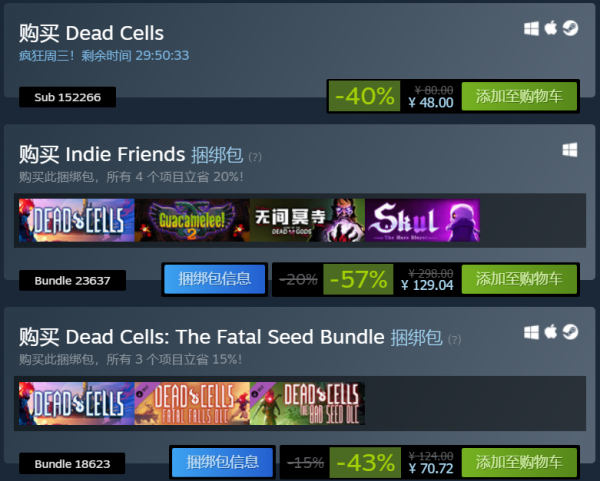The width and height of the screenshot is (600, 481).
Task: Open the Guacamelee! 2 game thumbnail
Action: [190, 221]
